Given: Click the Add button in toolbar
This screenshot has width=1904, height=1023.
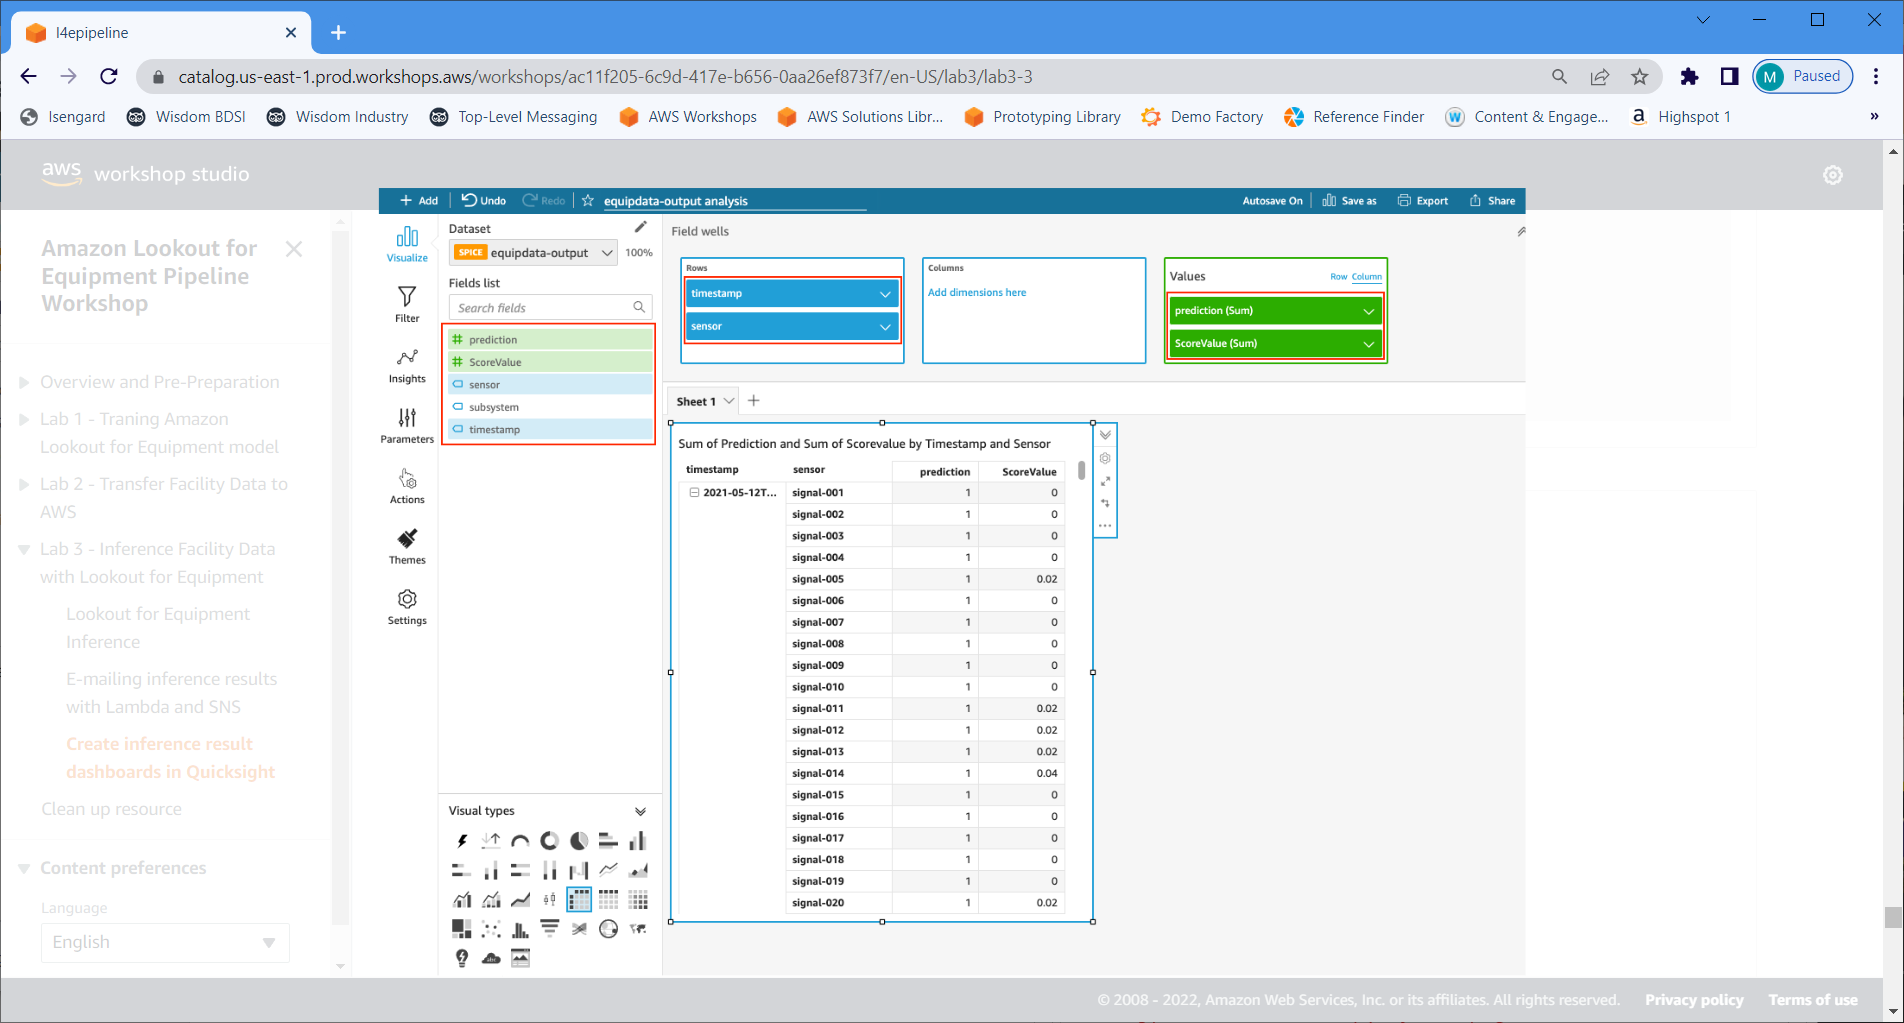Looking at the screenshot, I should pos(419,201).
